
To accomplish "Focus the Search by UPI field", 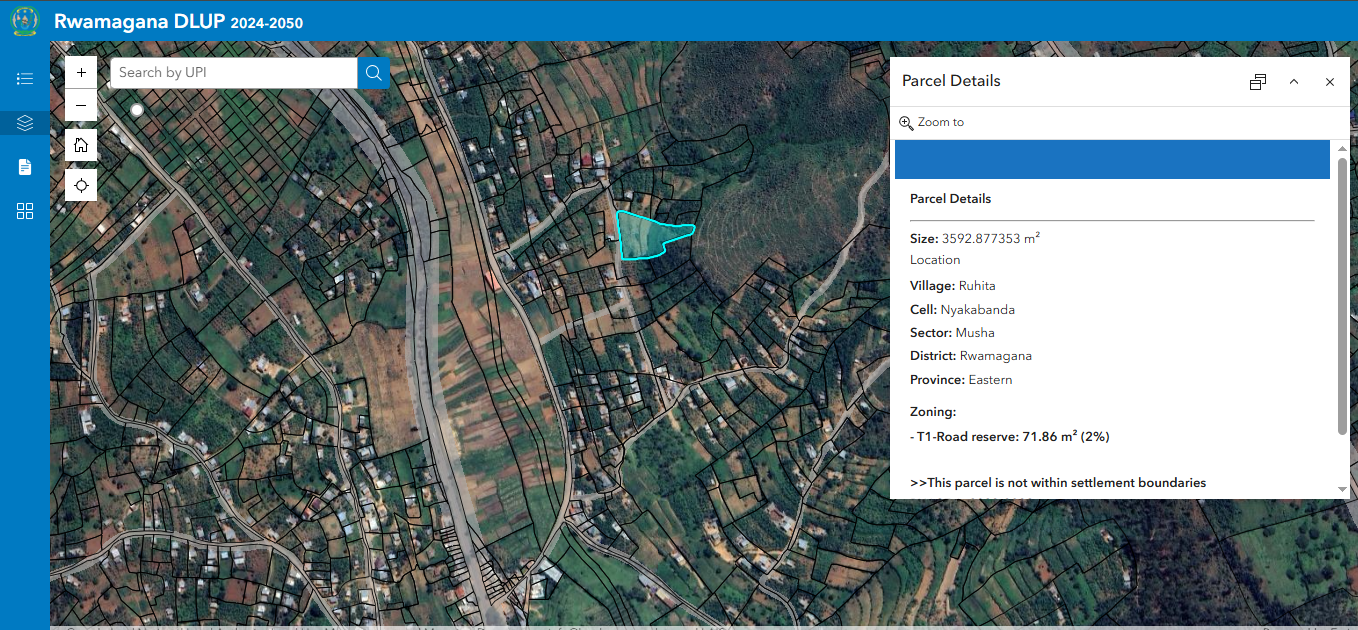I will (x=233, y=73).
